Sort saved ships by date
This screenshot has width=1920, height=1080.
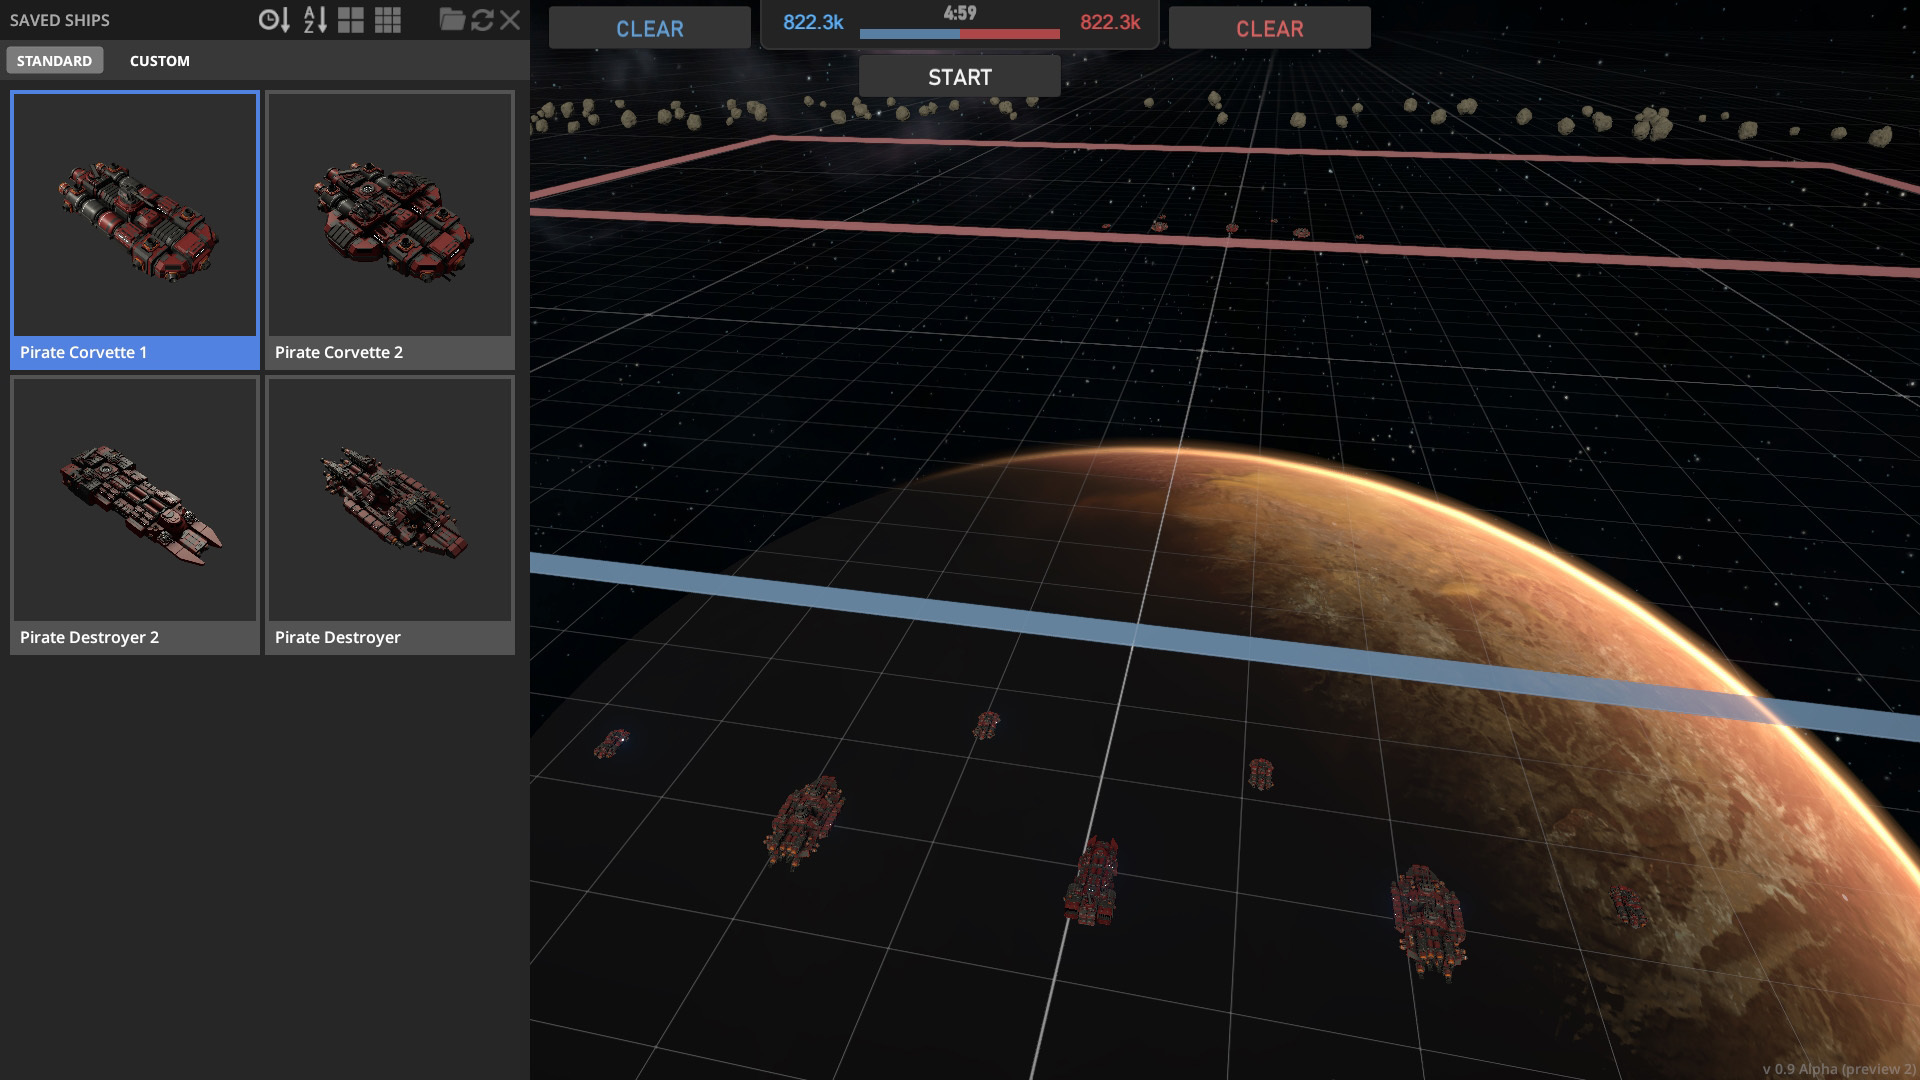(274, 20)
